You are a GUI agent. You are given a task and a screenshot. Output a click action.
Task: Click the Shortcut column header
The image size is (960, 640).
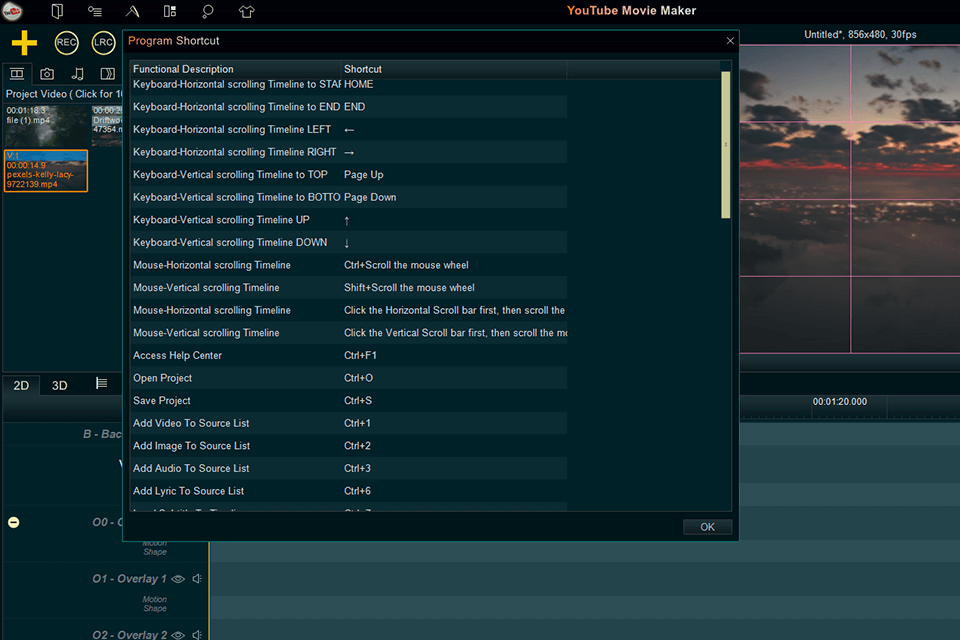pyautogui.click(x=454, y=69)
